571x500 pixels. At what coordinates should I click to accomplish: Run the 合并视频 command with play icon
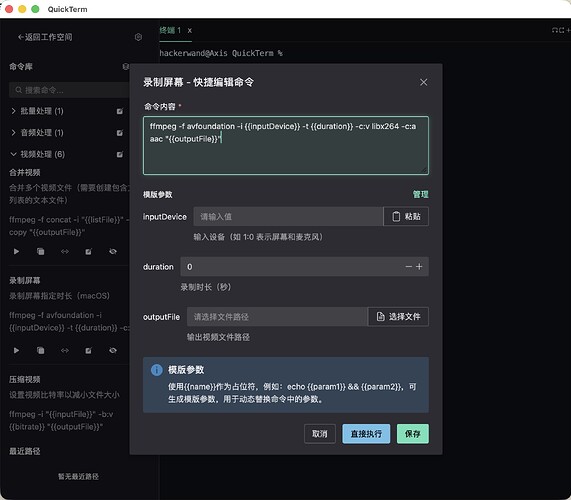tap(16, 251)
